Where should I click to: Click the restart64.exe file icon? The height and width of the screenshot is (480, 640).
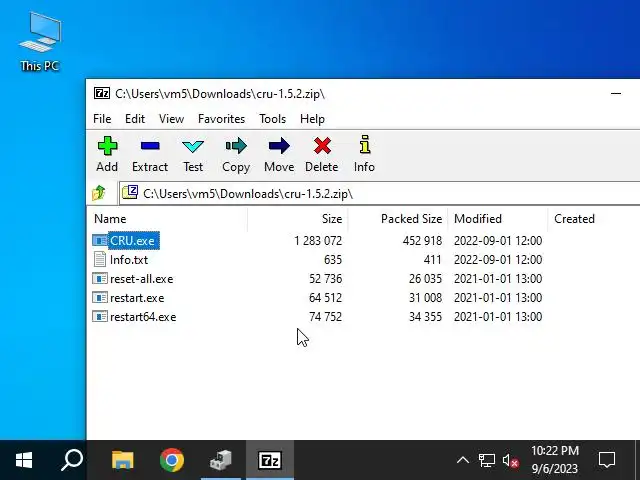pos(100,317)
